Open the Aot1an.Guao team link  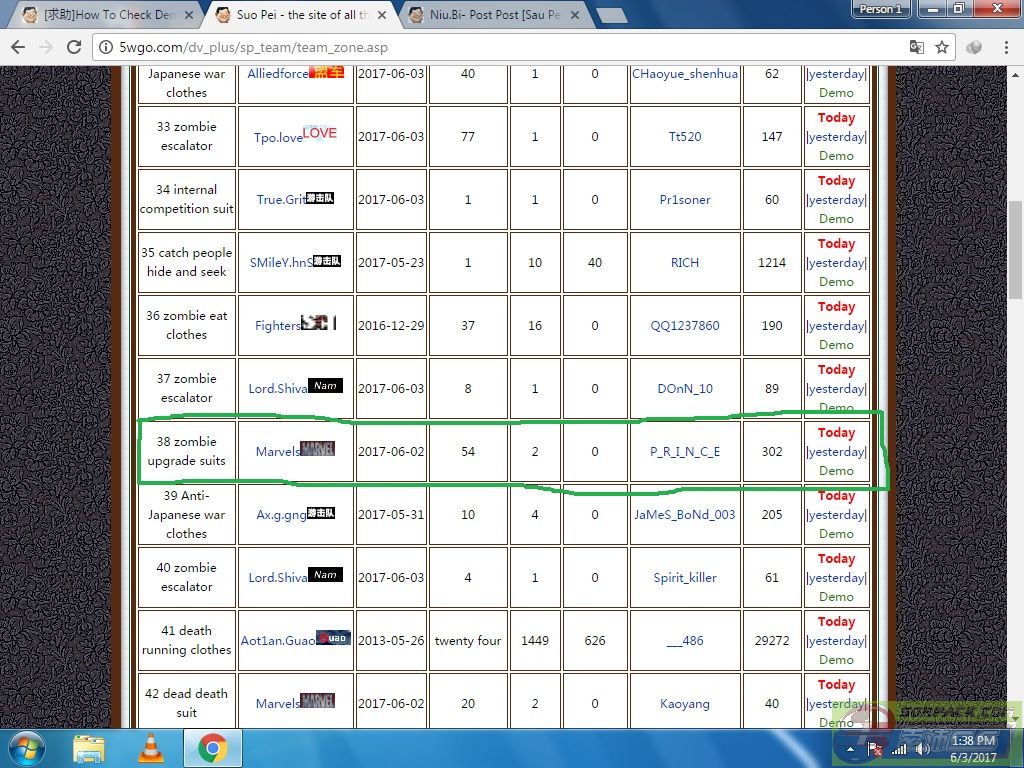278,640
